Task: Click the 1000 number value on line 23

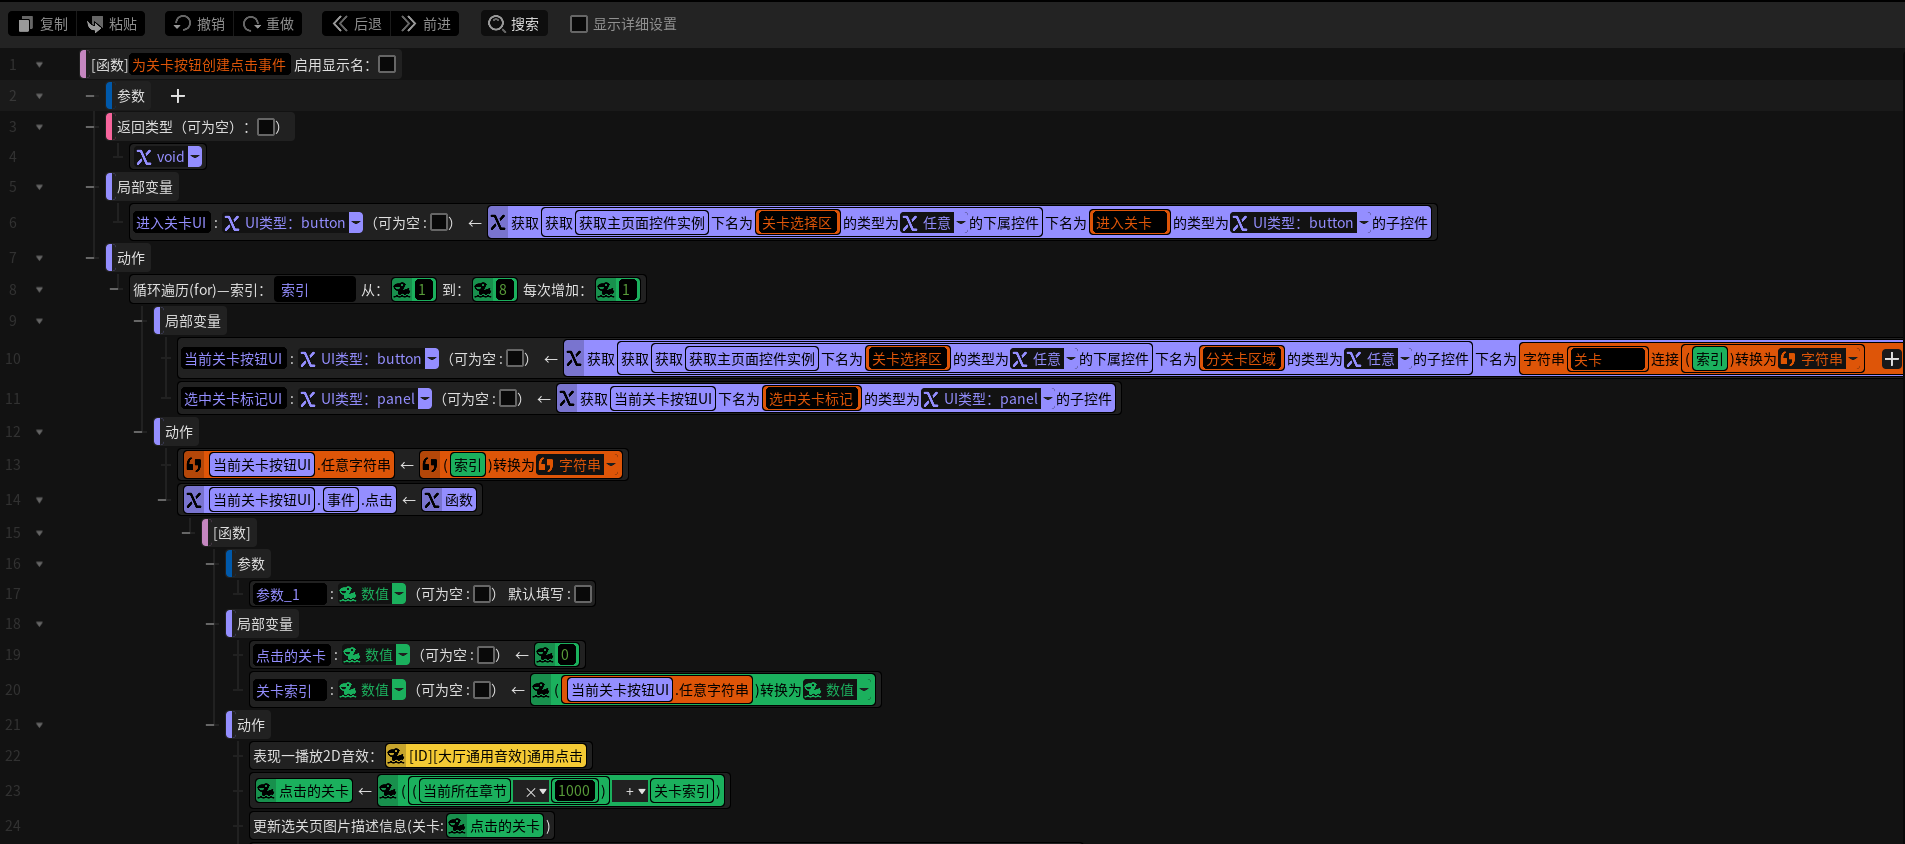Action: click(x=574, y=791)
